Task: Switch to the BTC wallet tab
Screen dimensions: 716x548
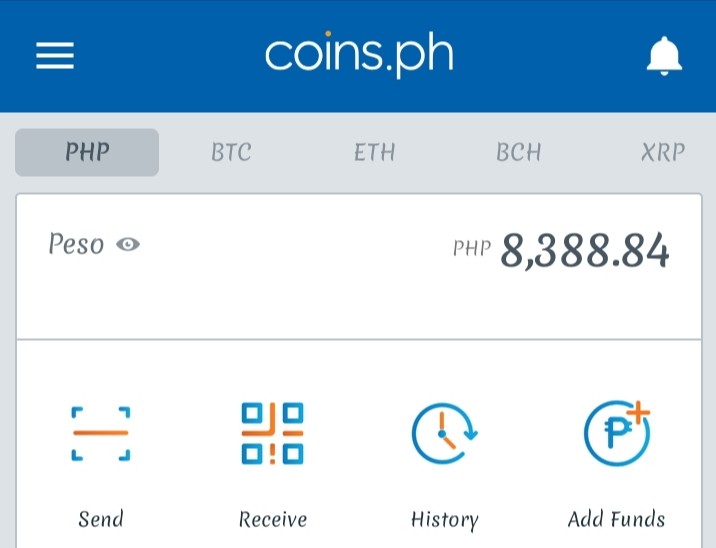Action: (x=231, y=152)
